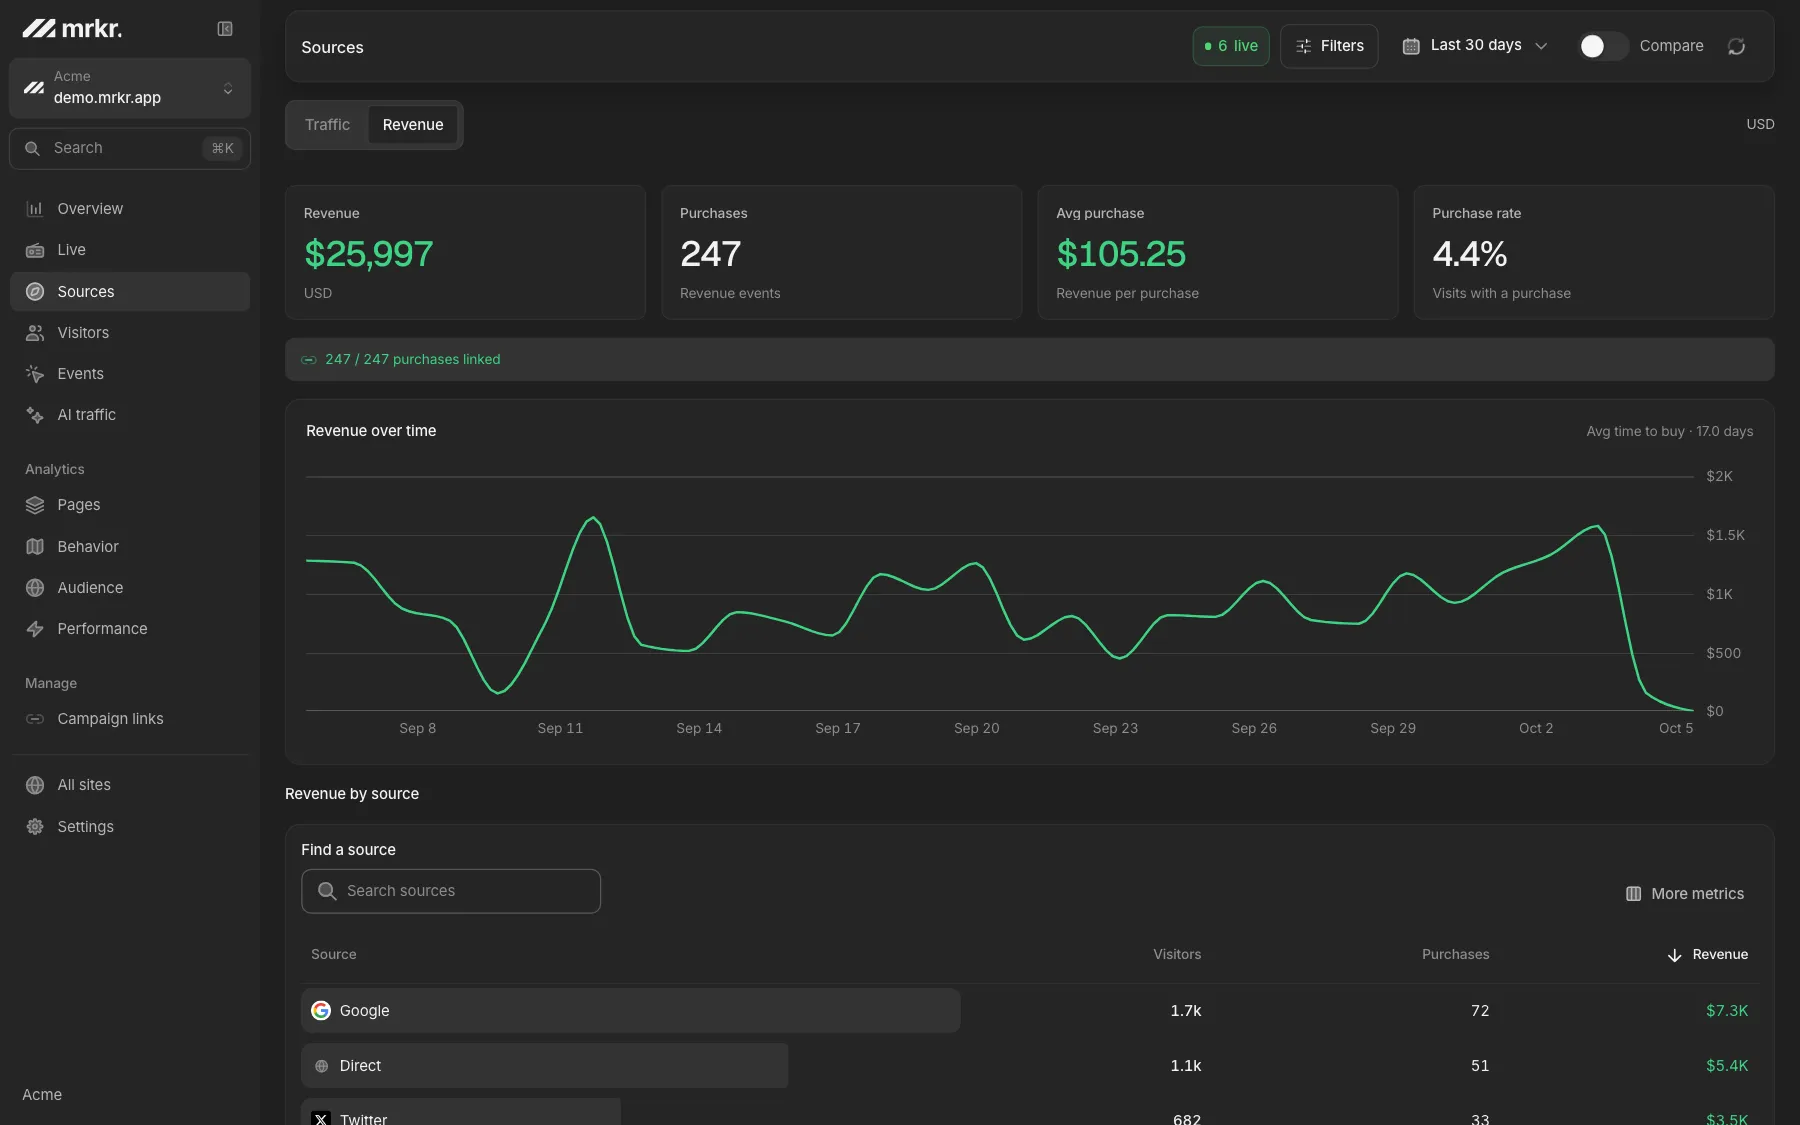Sort by Revenue column header
The width and height of the screenshot is (1800, 1125).
(x=1708, y=955)
